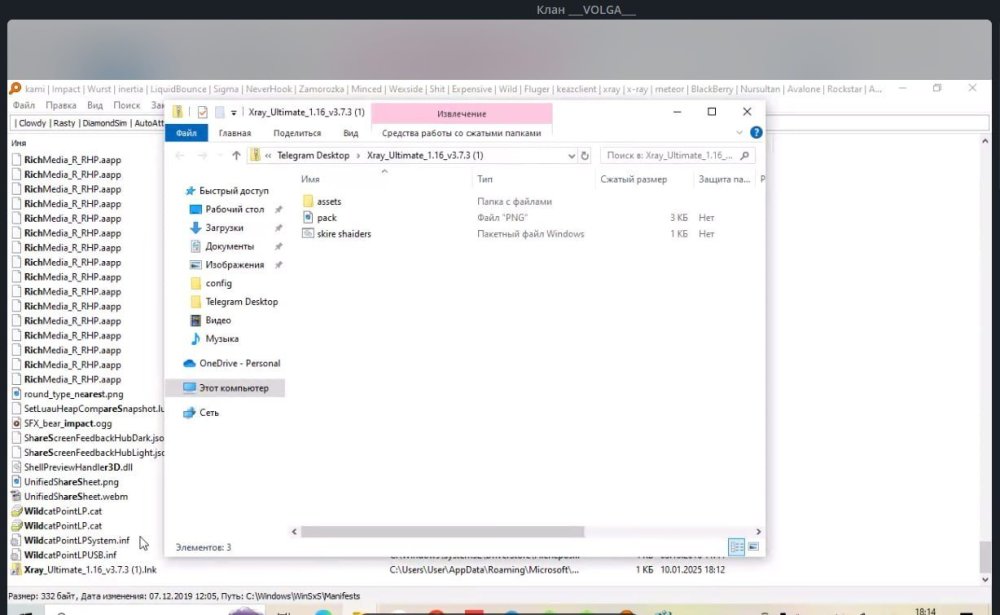Select the skire shaiders batch file
Viewport: 1000px width, 615px height.
click(343, 234)
